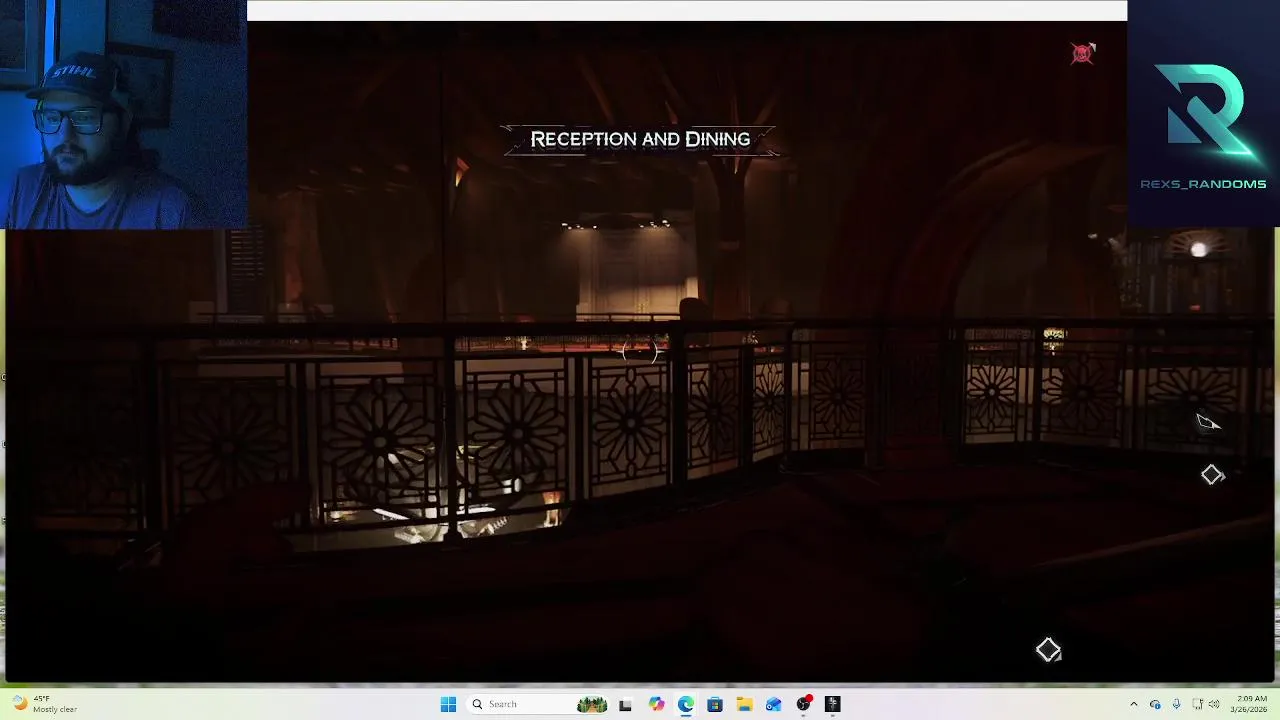Open File Explorer from the taskbar
1280x720 pixels.
(x=744, y=704)
